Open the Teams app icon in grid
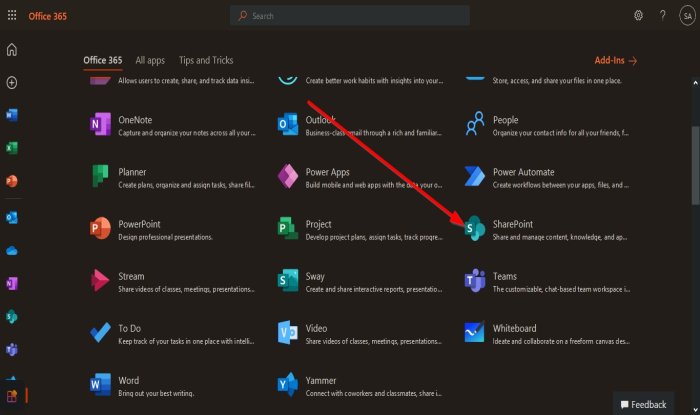 click(475, 280)
